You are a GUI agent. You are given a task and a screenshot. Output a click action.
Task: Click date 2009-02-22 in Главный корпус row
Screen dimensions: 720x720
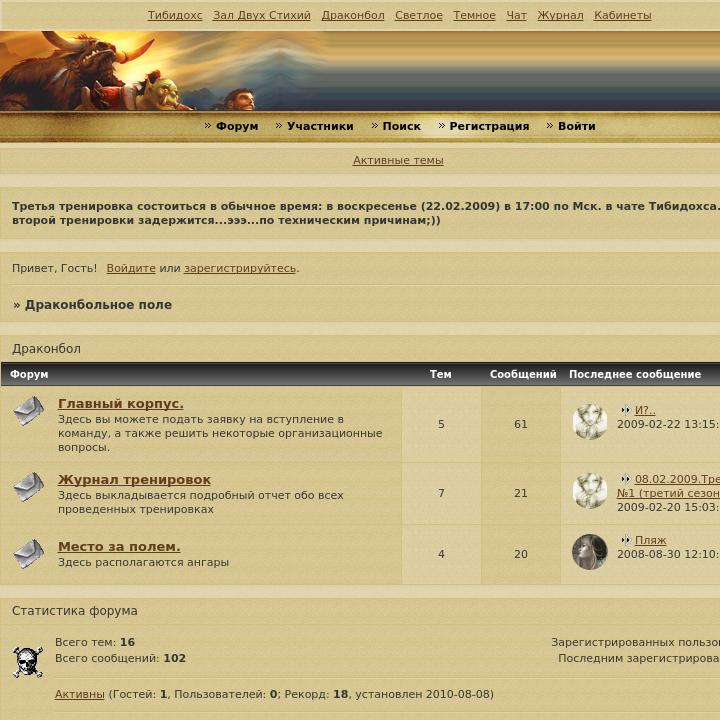pos(668,424)
